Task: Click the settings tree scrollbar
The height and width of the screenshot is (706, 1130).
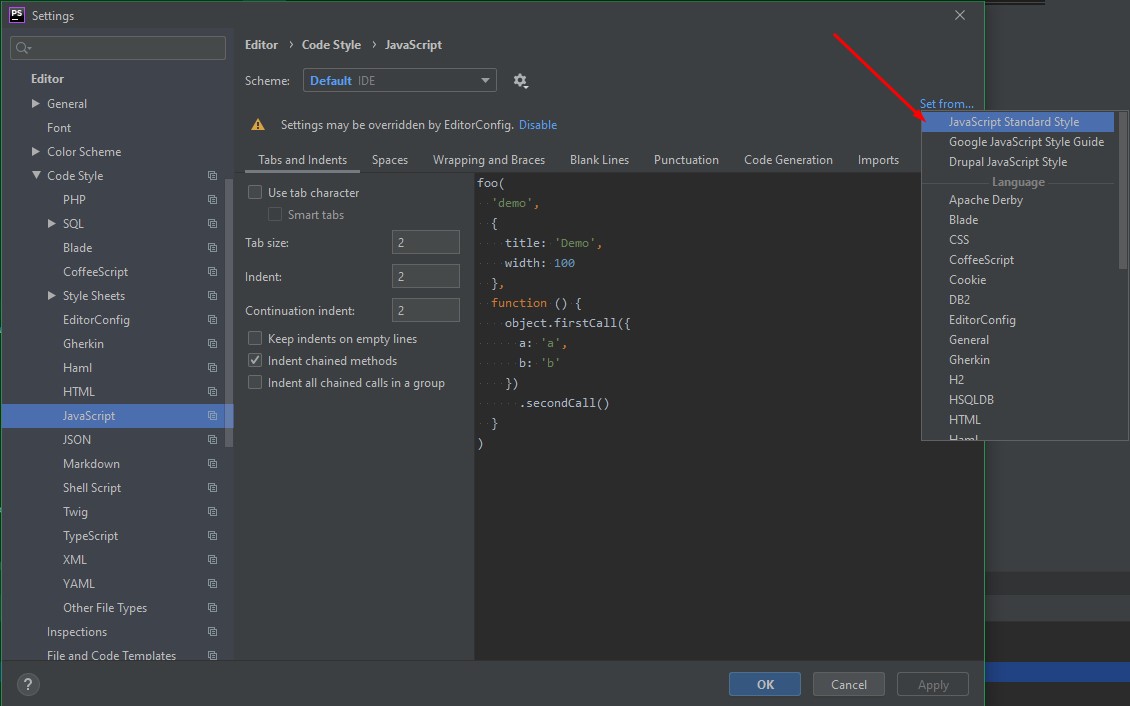Action: tap(229, 313)
